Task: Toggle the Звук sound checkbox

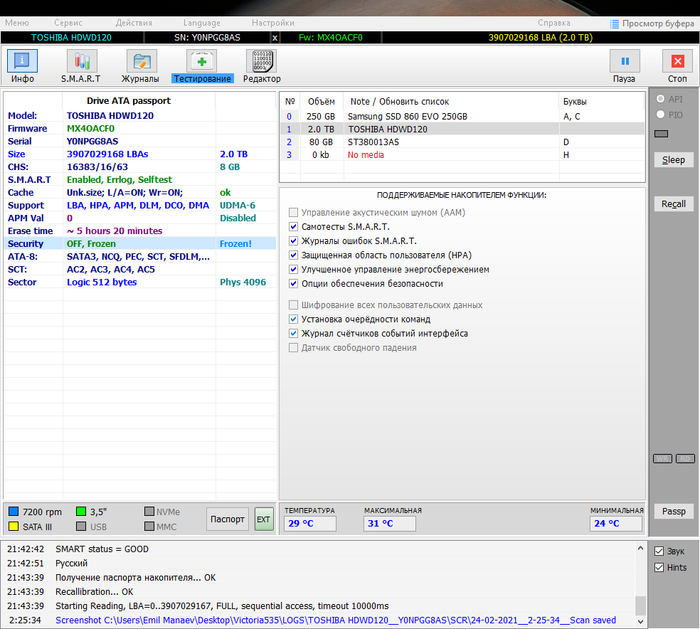Action: tap(658, 551)
